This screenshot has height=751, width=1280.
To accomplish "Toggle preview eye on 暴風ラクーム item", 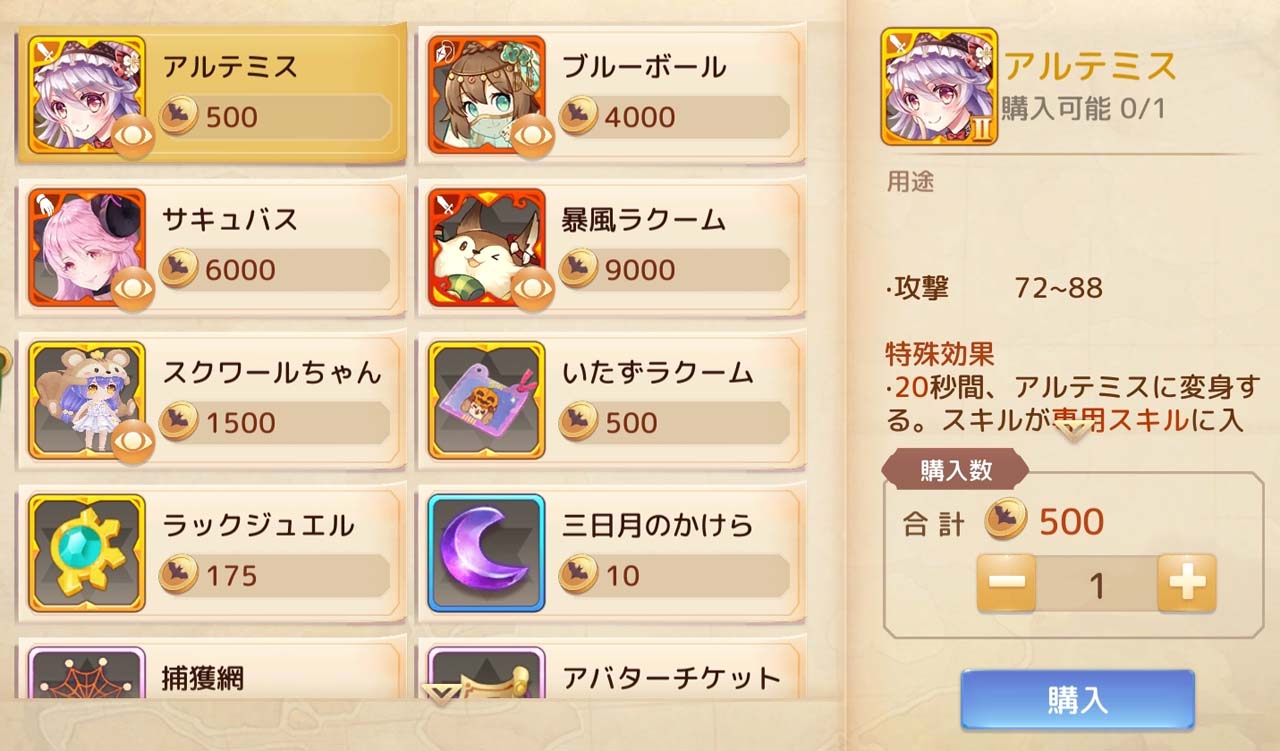I will (x=533, y=288).
